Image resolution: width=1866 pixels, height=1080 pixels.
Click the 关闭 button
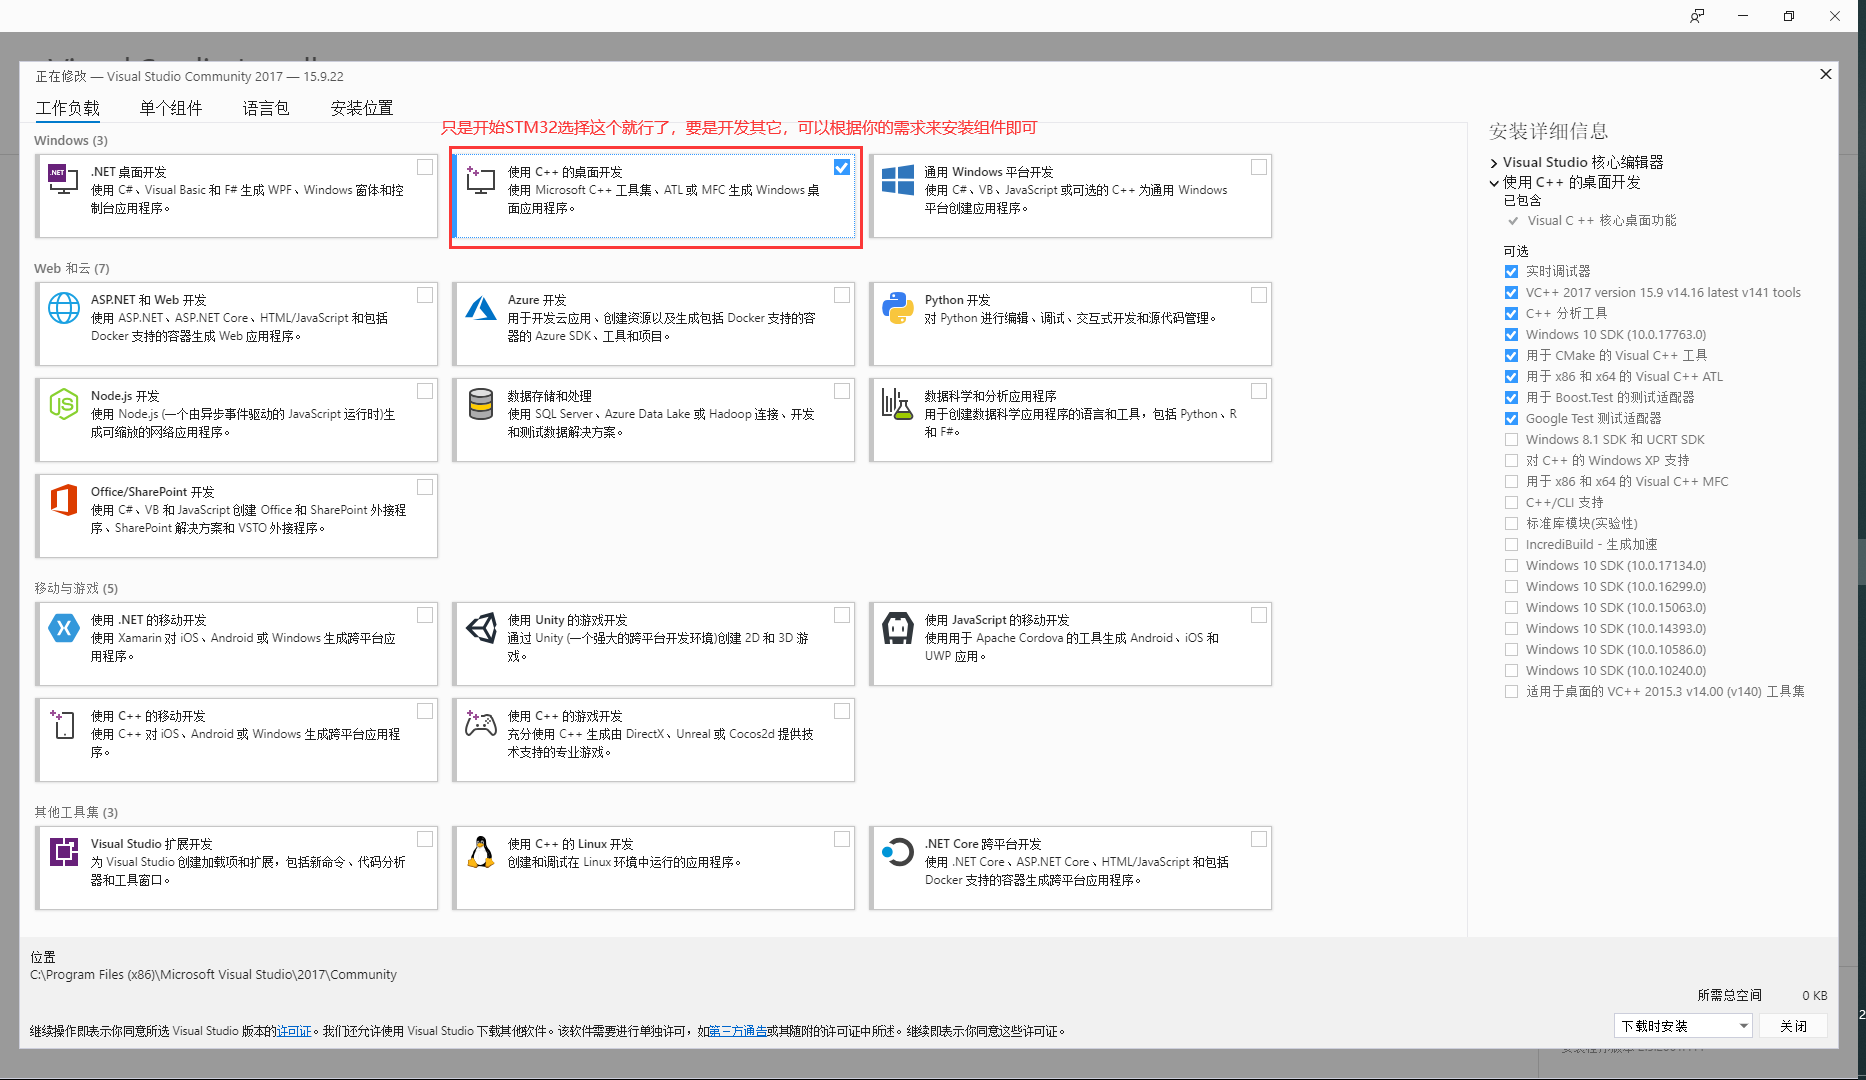[x=1794, y=1026]
